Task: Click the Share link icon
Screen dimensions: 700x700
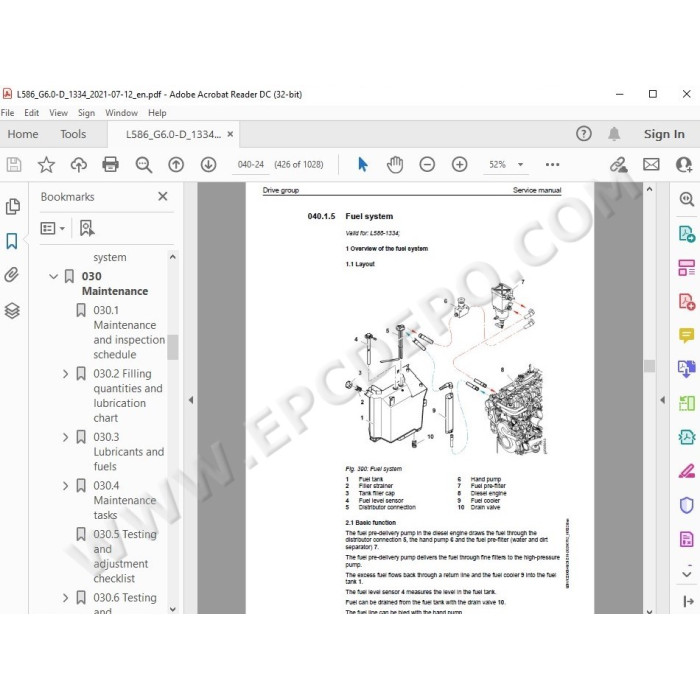Action: click(x=619, y=165)
